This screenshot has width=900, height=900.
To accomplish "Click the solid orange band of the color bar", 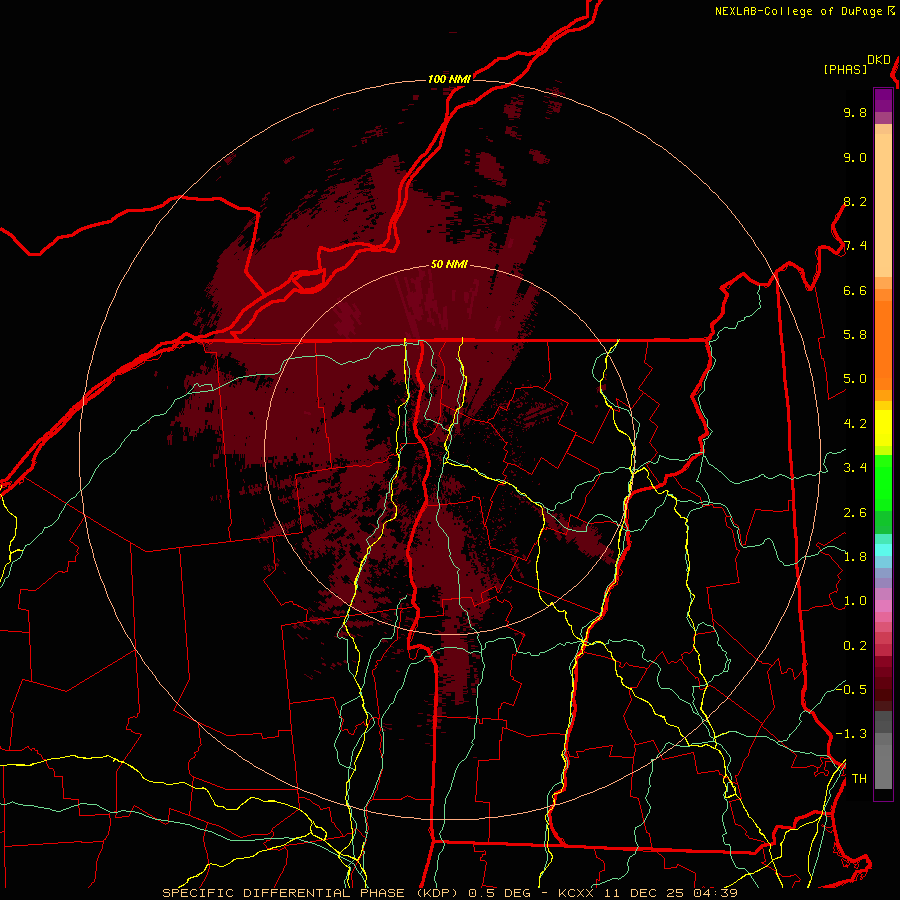I will click(883, 345).
